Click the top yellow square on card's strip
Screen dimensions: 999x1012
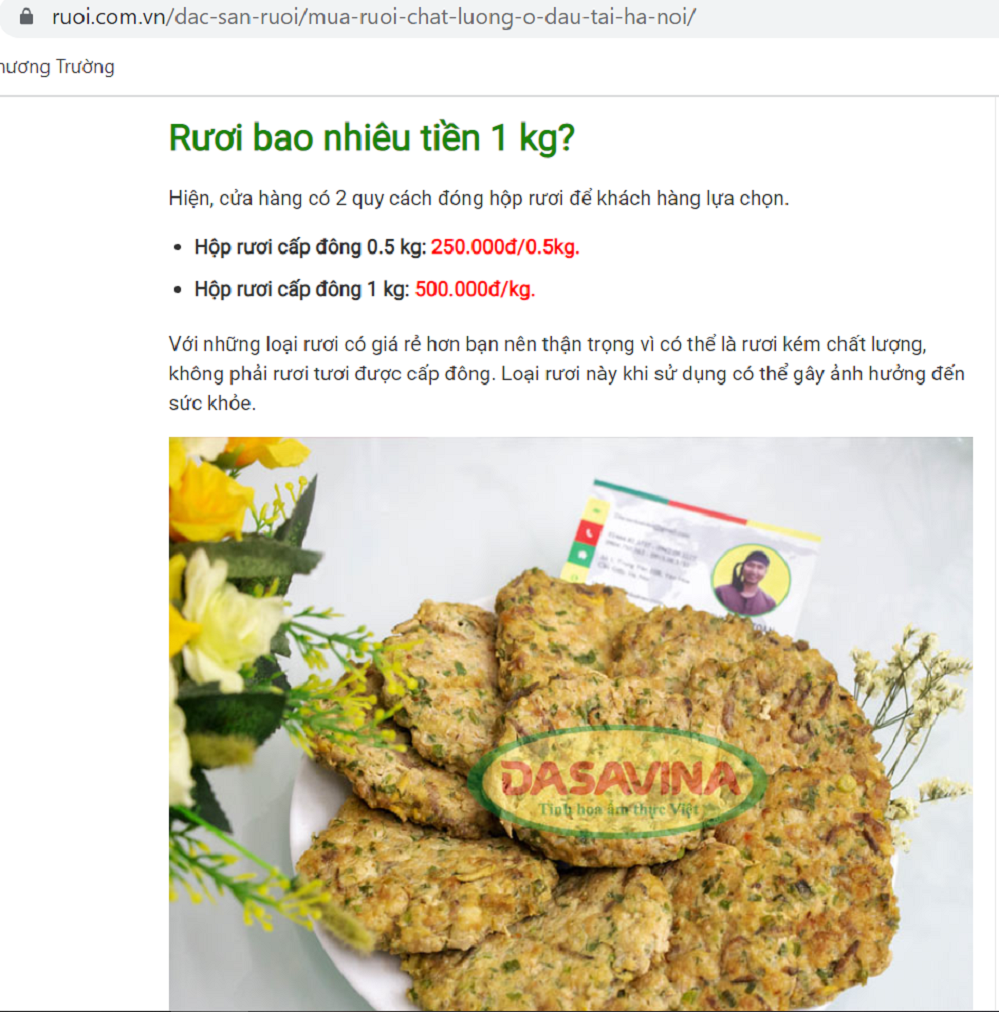tap(597, 509)
